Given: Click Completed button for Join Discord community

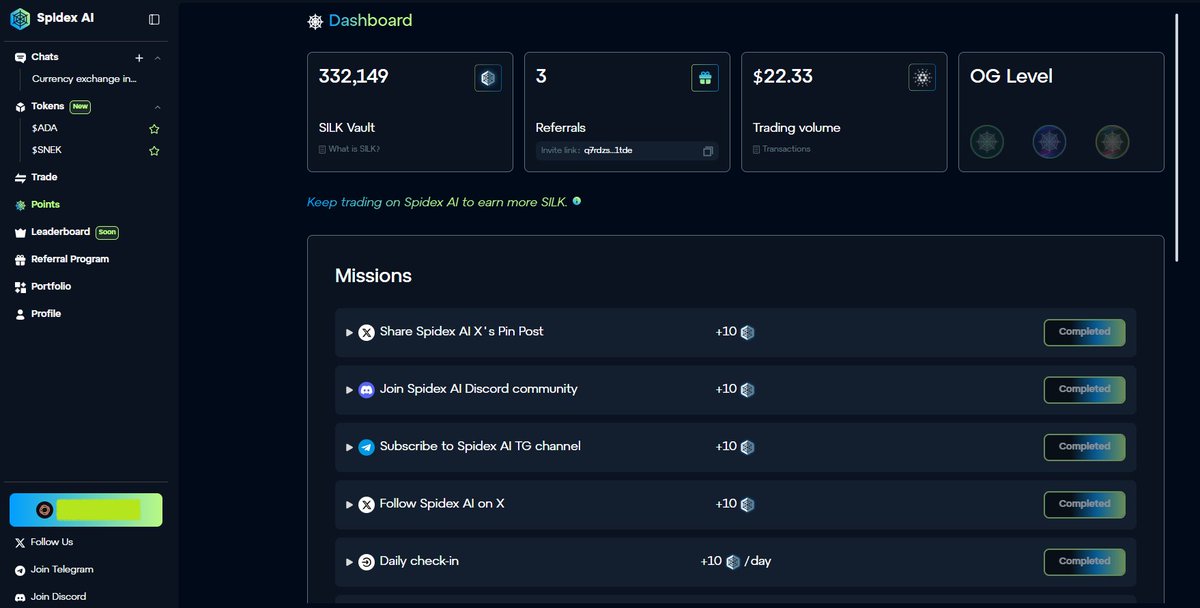Looking at the screenshot, I should point(1085,390).
